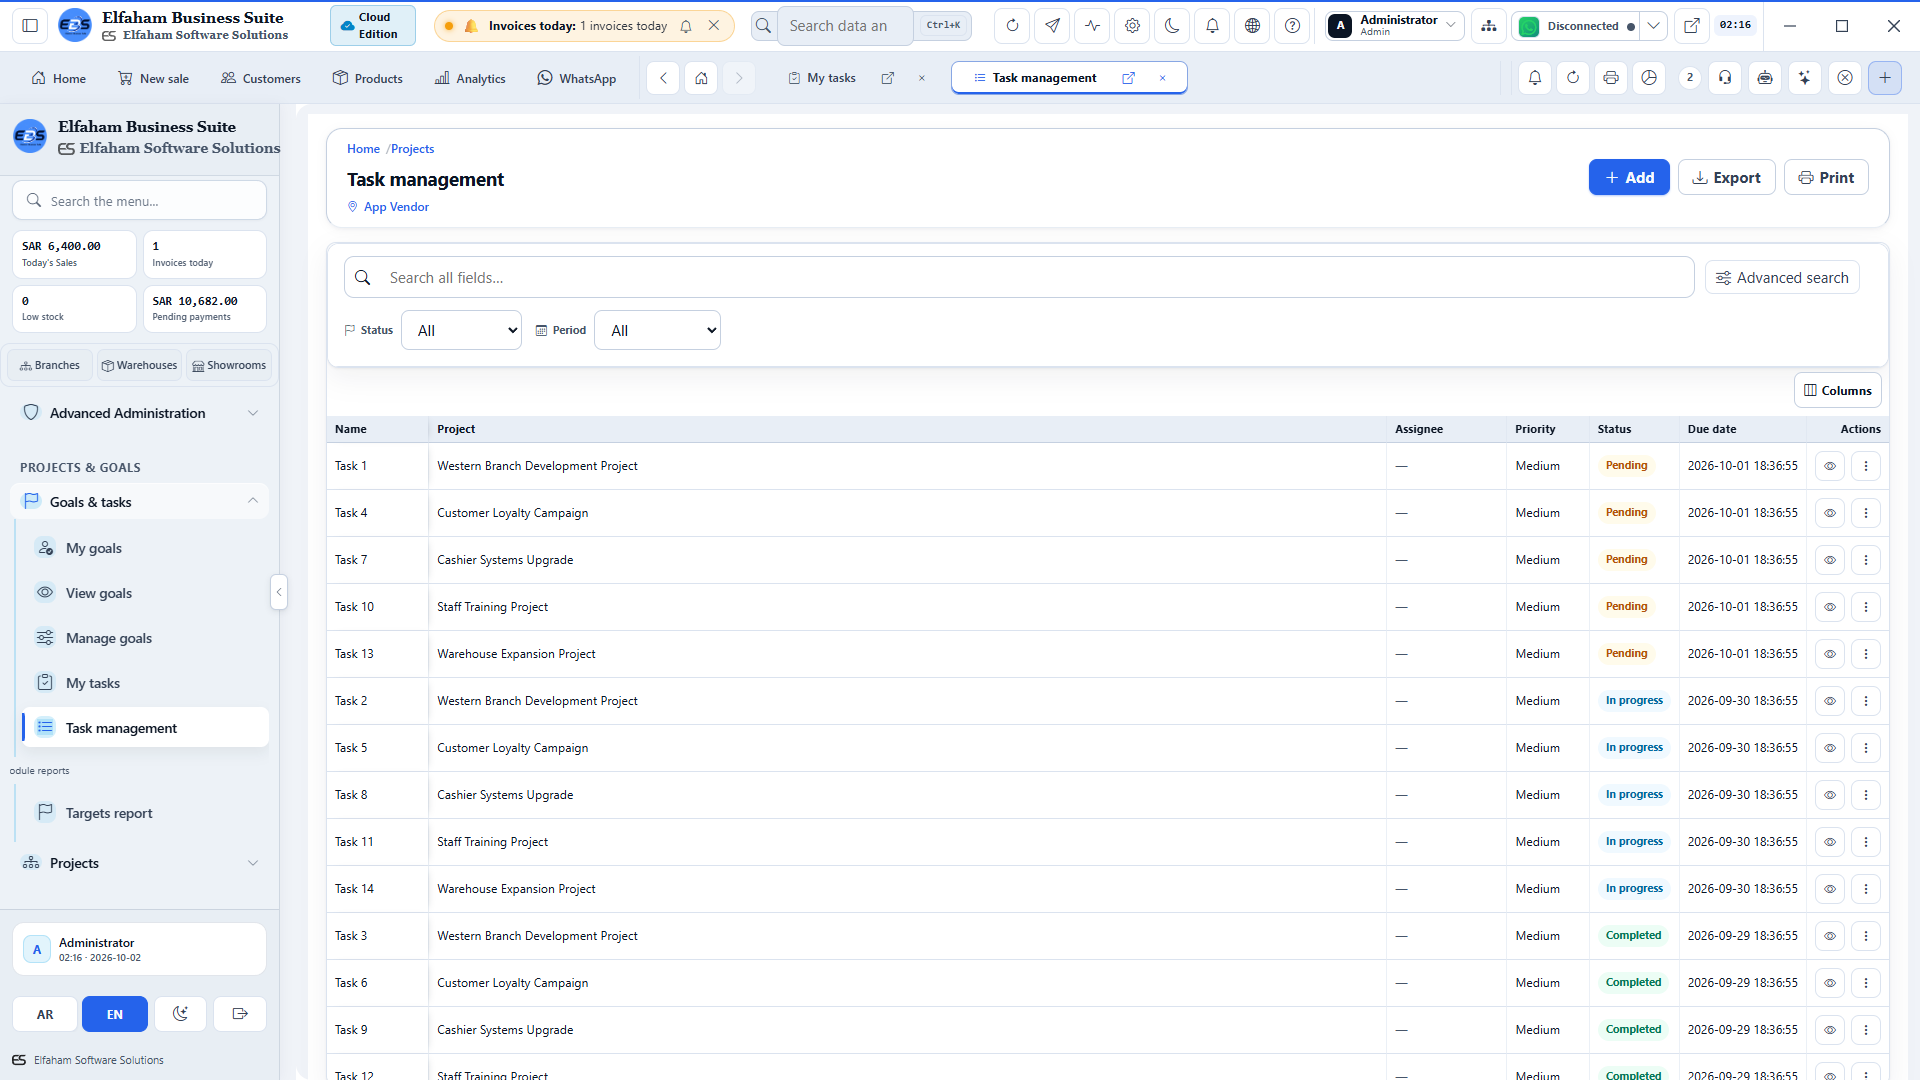The height and width of the screenshot is (1080, 1920).
Task: Open the paper plane send icon
Action: [x=1052, y=26]
